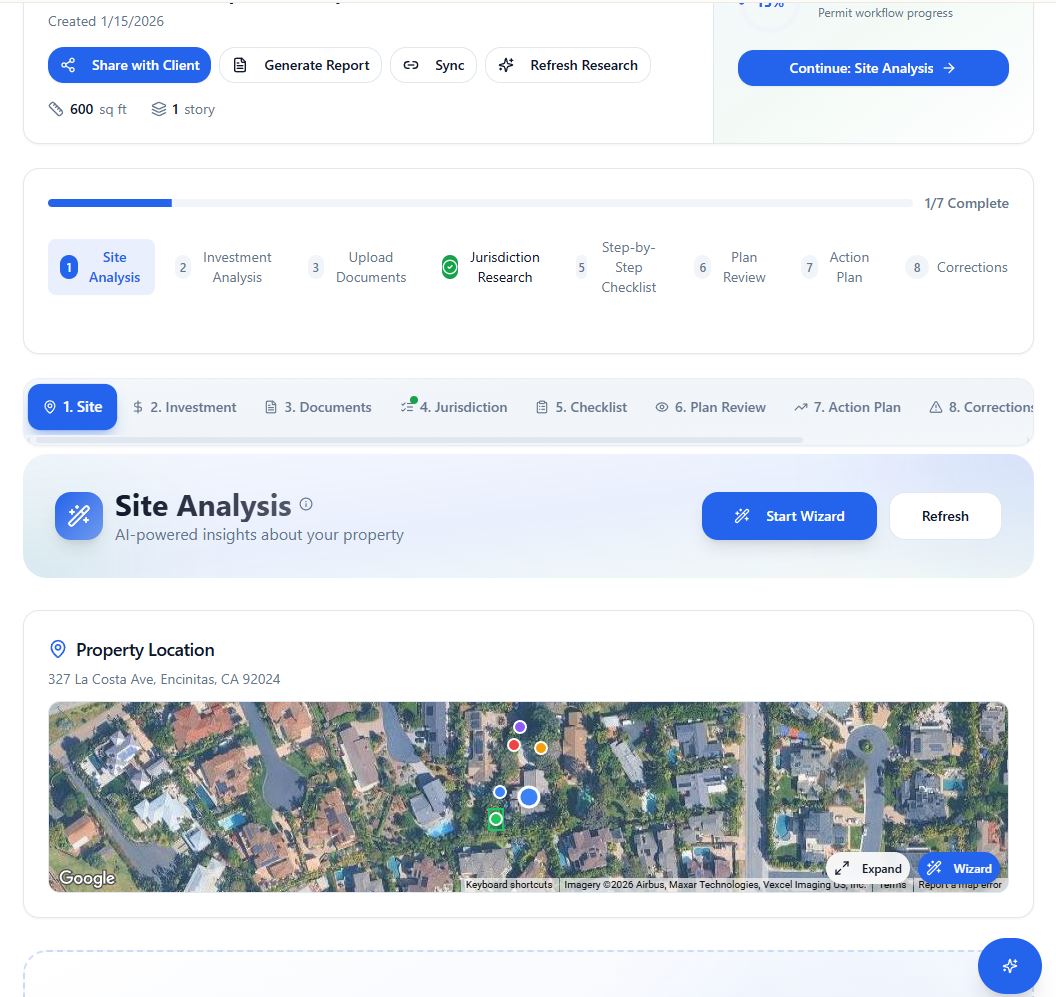
Task: Continue to Site Analysis
Action: [873, 68]
